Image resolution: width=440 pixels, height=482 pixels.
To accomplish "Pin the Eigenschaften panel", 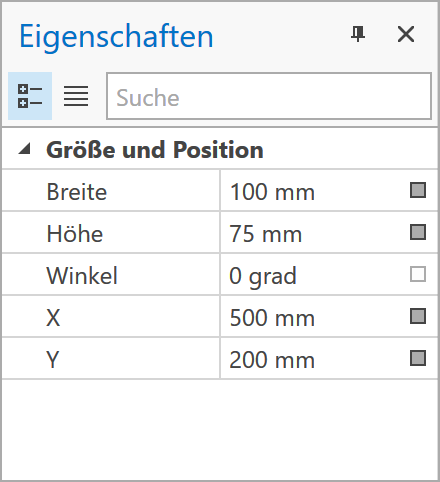I will click(358, 34).
